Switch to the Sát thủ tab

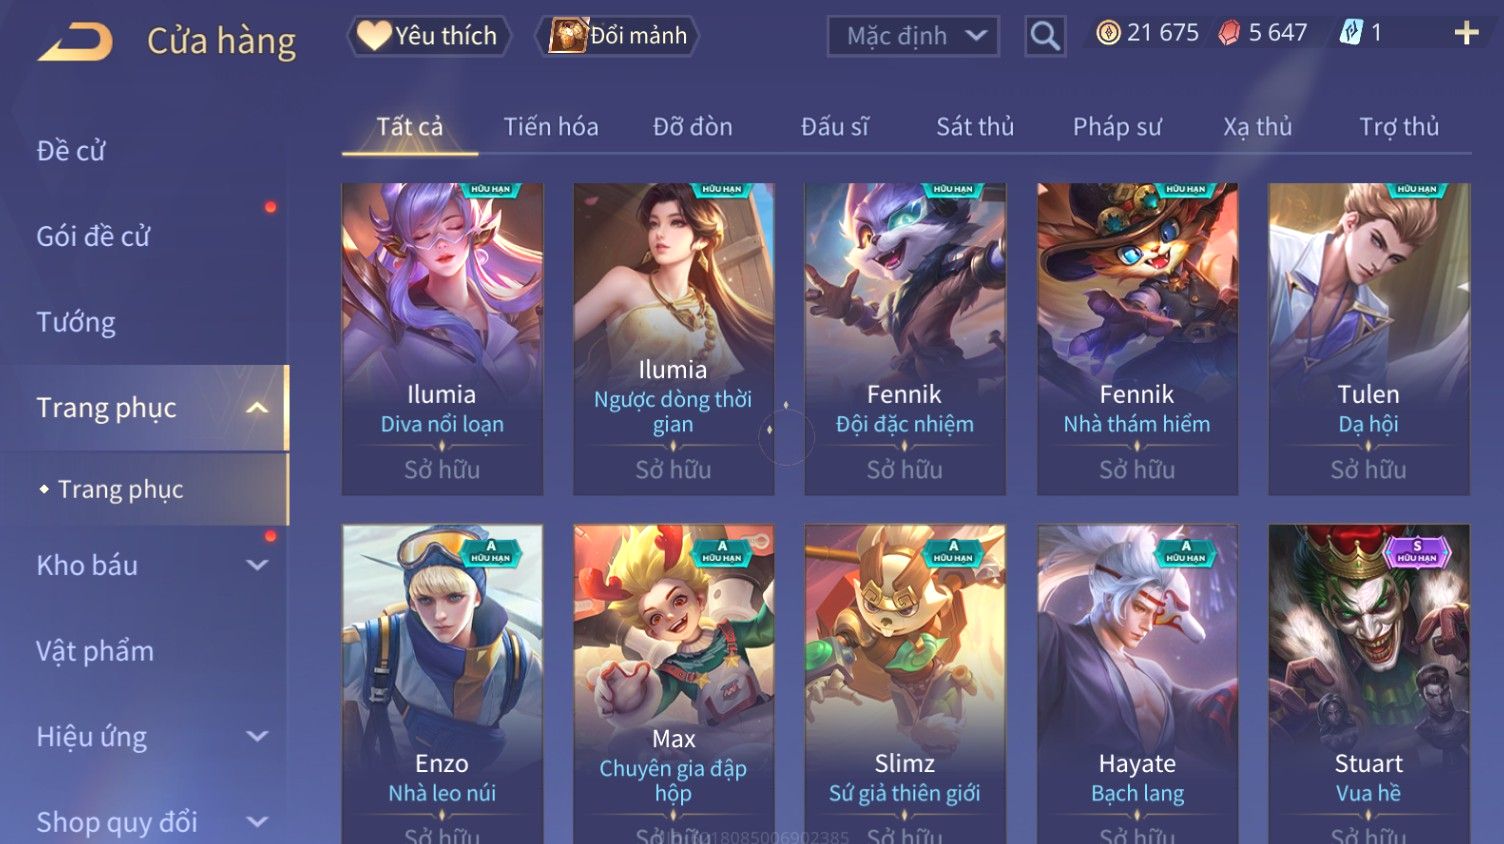click(x=975, y=127)
